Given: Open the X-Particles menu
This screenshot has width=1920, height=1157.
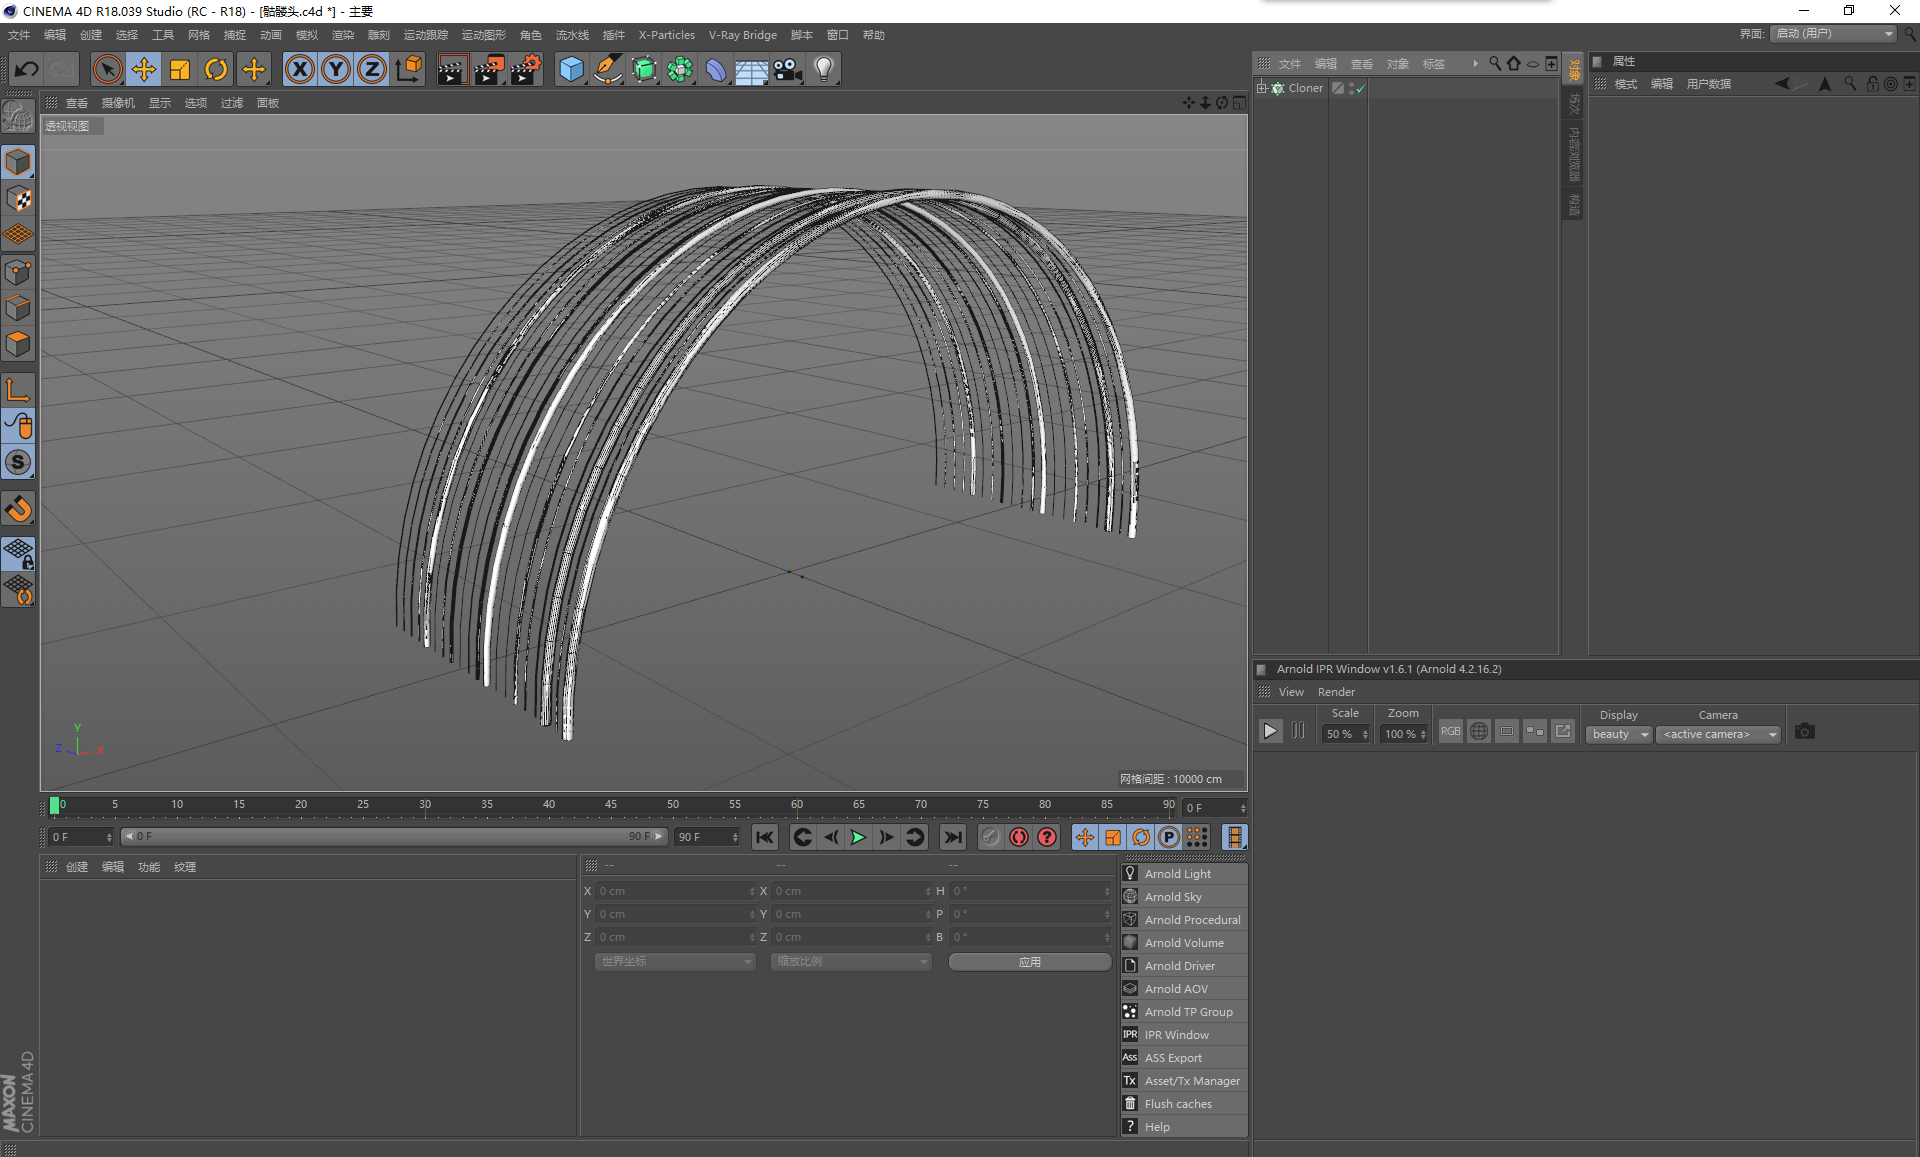Looking at the screenshot, I should (666, 35).
